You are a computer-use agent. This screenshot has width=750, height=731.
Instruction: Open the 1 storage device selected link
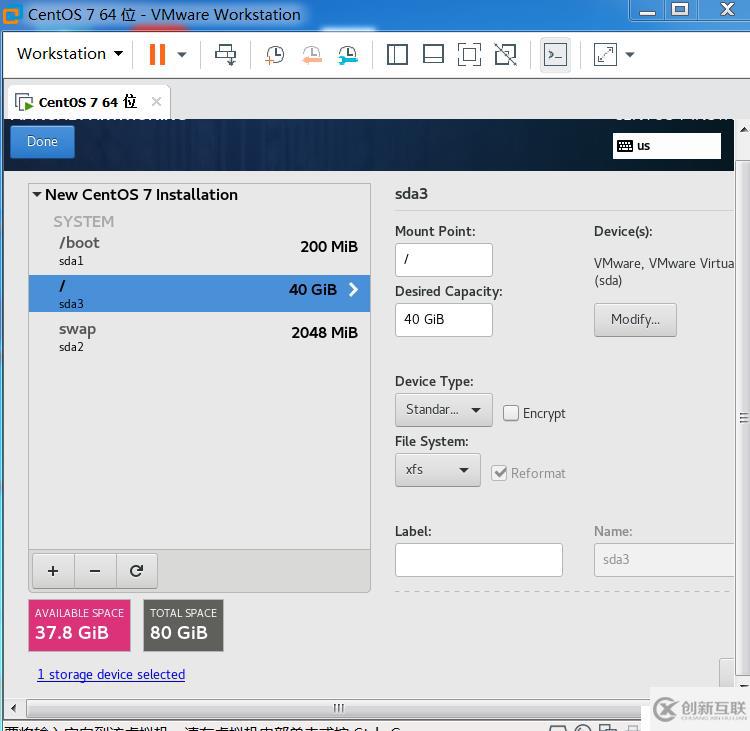pos(111,674)
